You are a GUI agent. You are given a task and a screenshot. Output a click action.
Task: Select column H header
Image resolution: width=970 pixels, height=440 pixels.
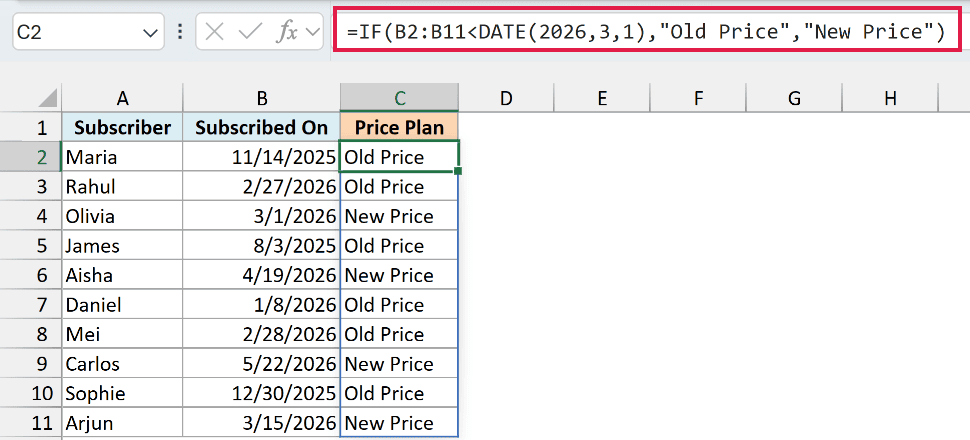(890, 98)
